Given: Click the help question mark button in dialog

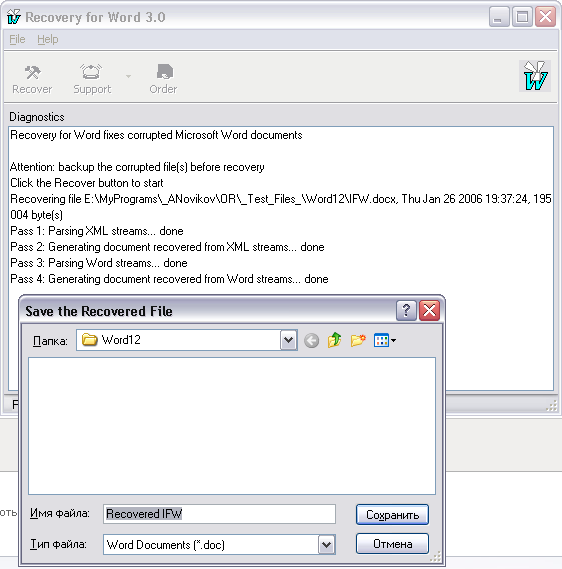Looking at the screenshot, I should [406, 311].
